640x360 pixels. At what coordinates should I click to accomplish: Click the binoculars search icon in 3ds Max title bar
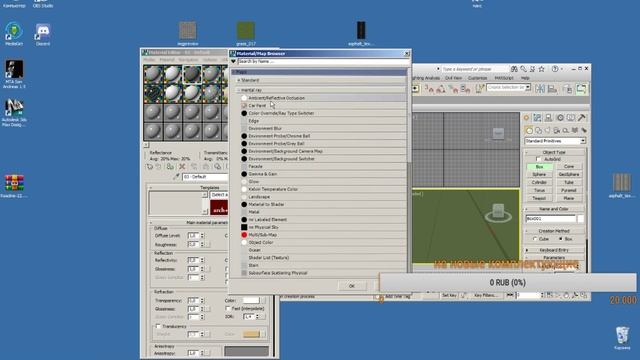pos(514,69)
